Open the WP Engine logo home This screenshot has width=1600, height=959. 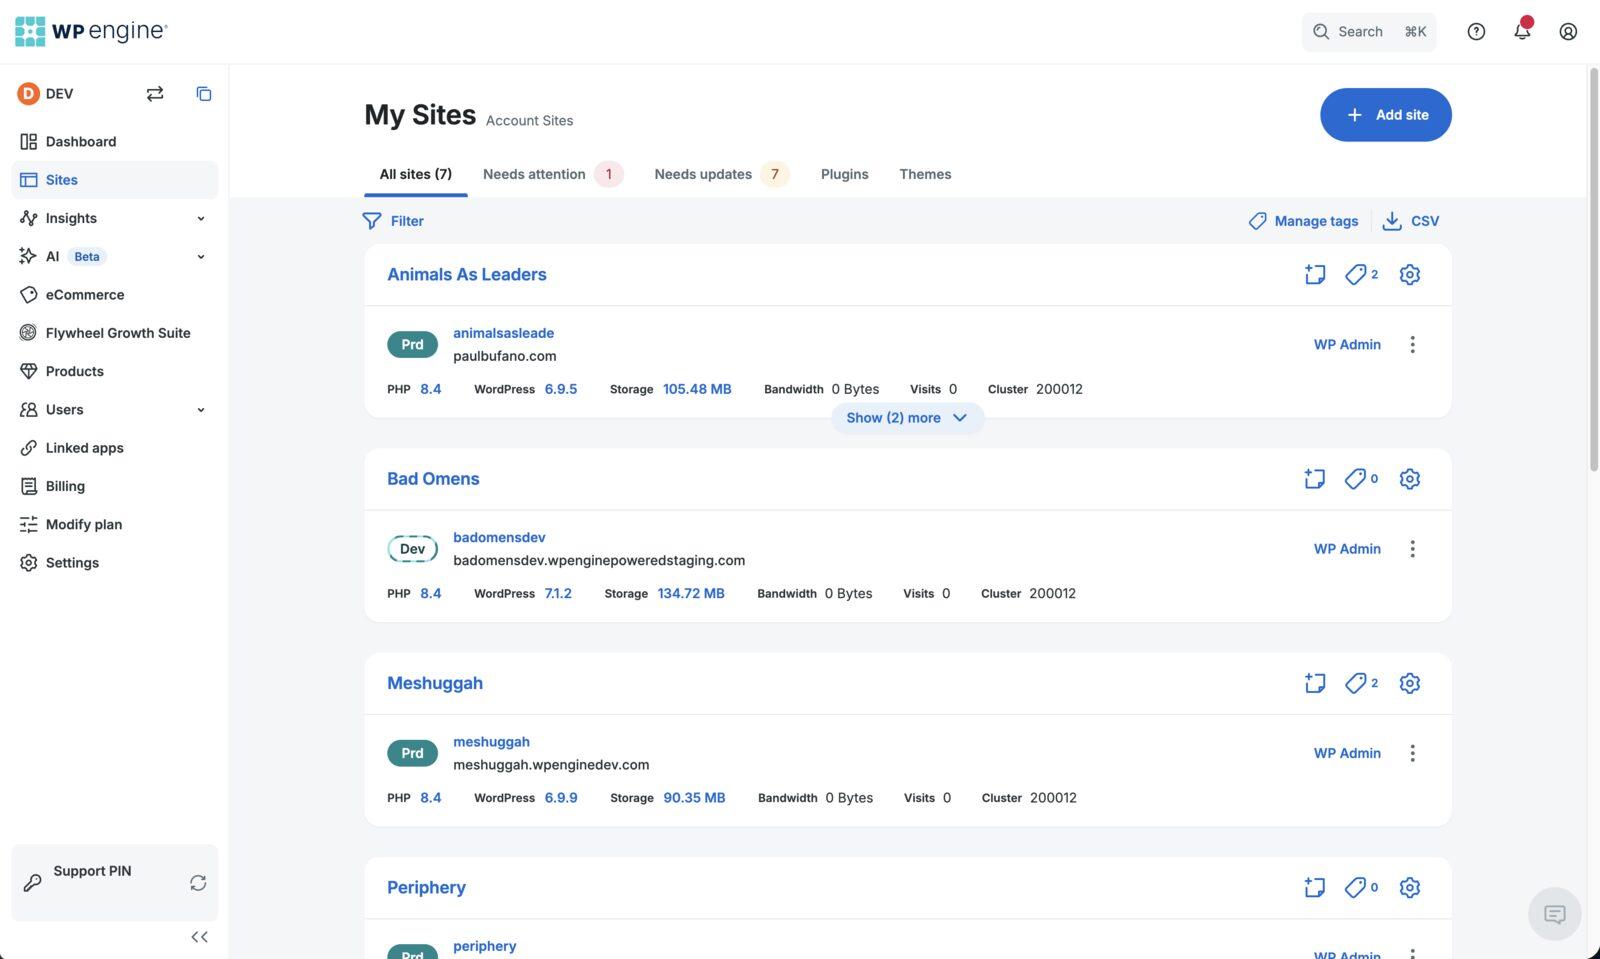pyautogui.click(x=91, y=31)
